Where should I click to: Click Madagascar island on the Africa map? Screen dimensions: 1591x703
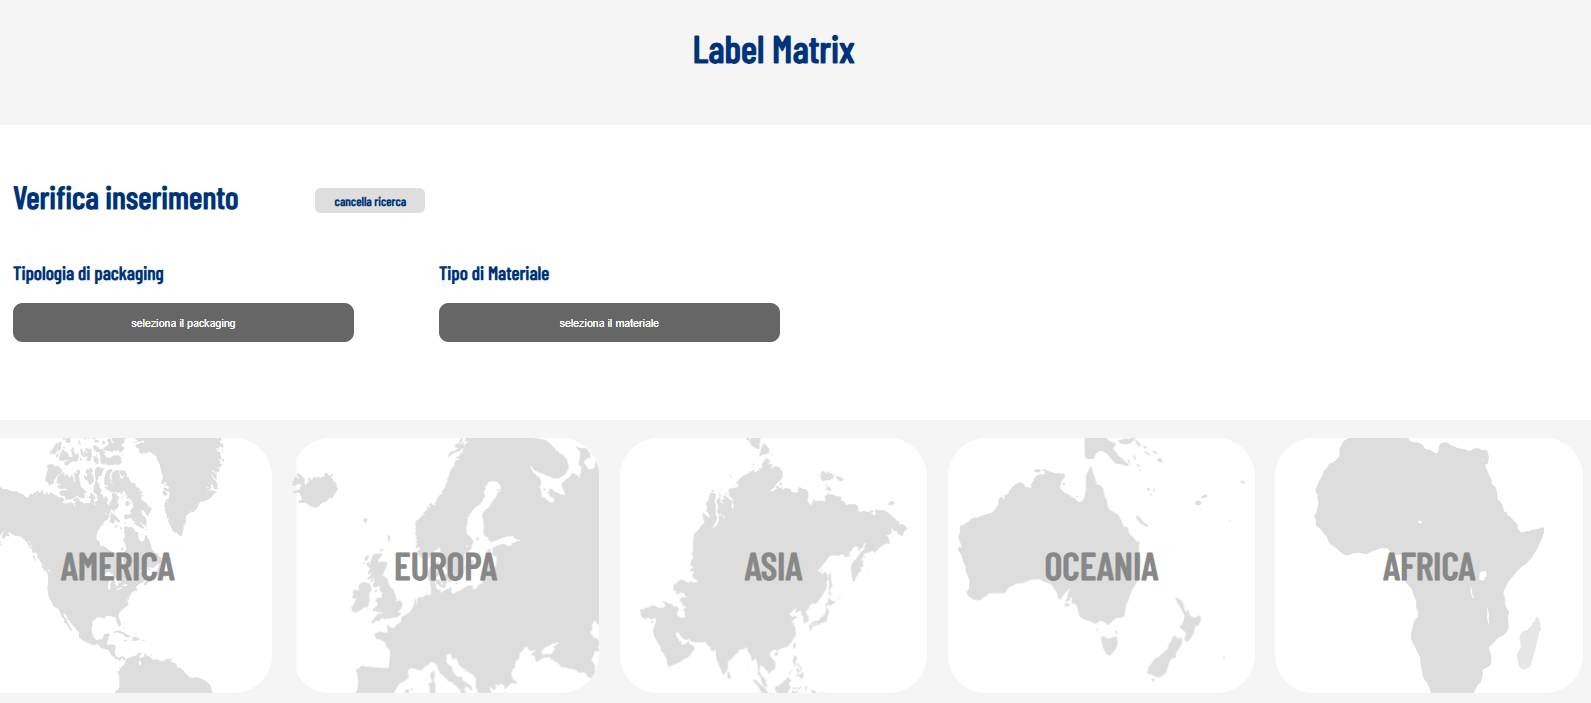pos(1528,642)
